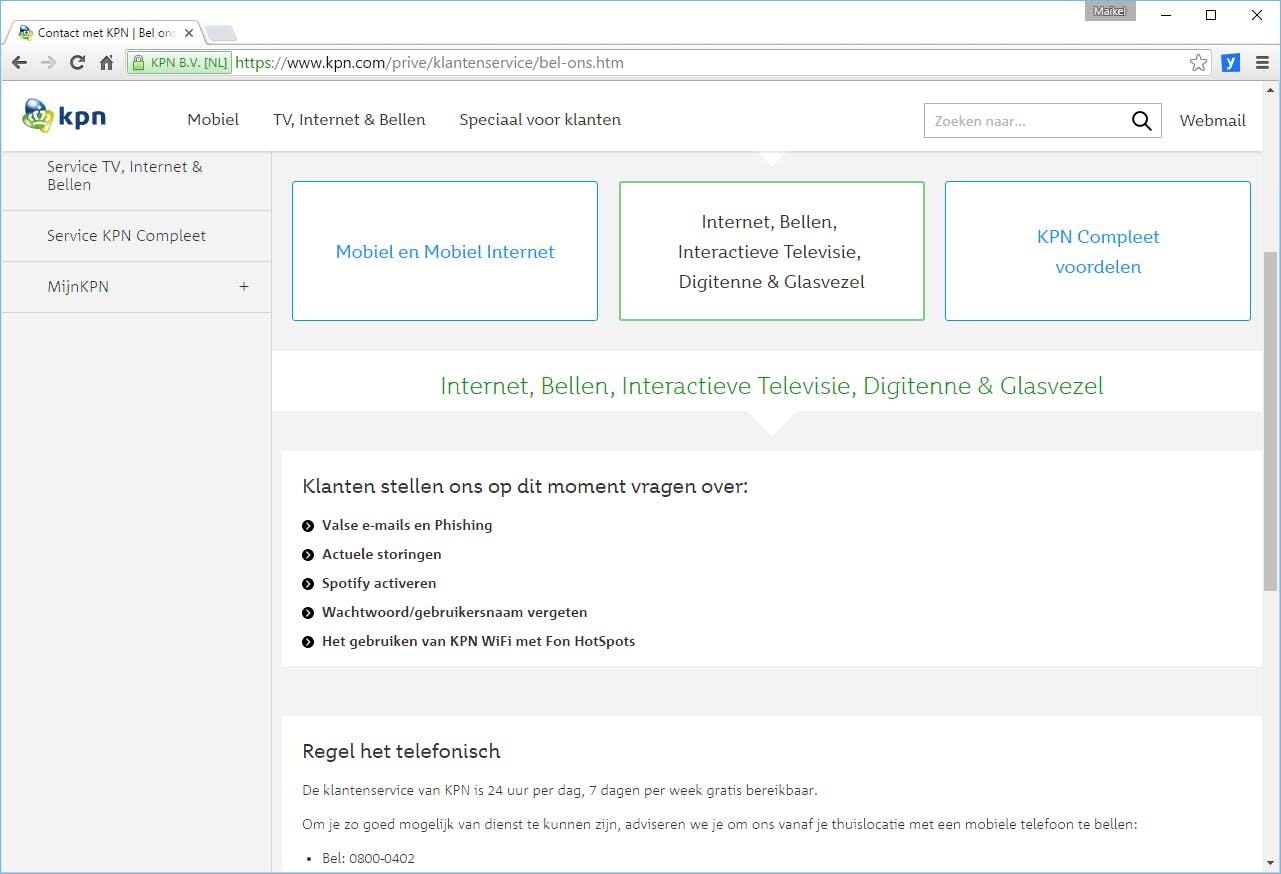Expand MijnKPN using the plus sign
Screen dimensions: 1281x874
243,286
